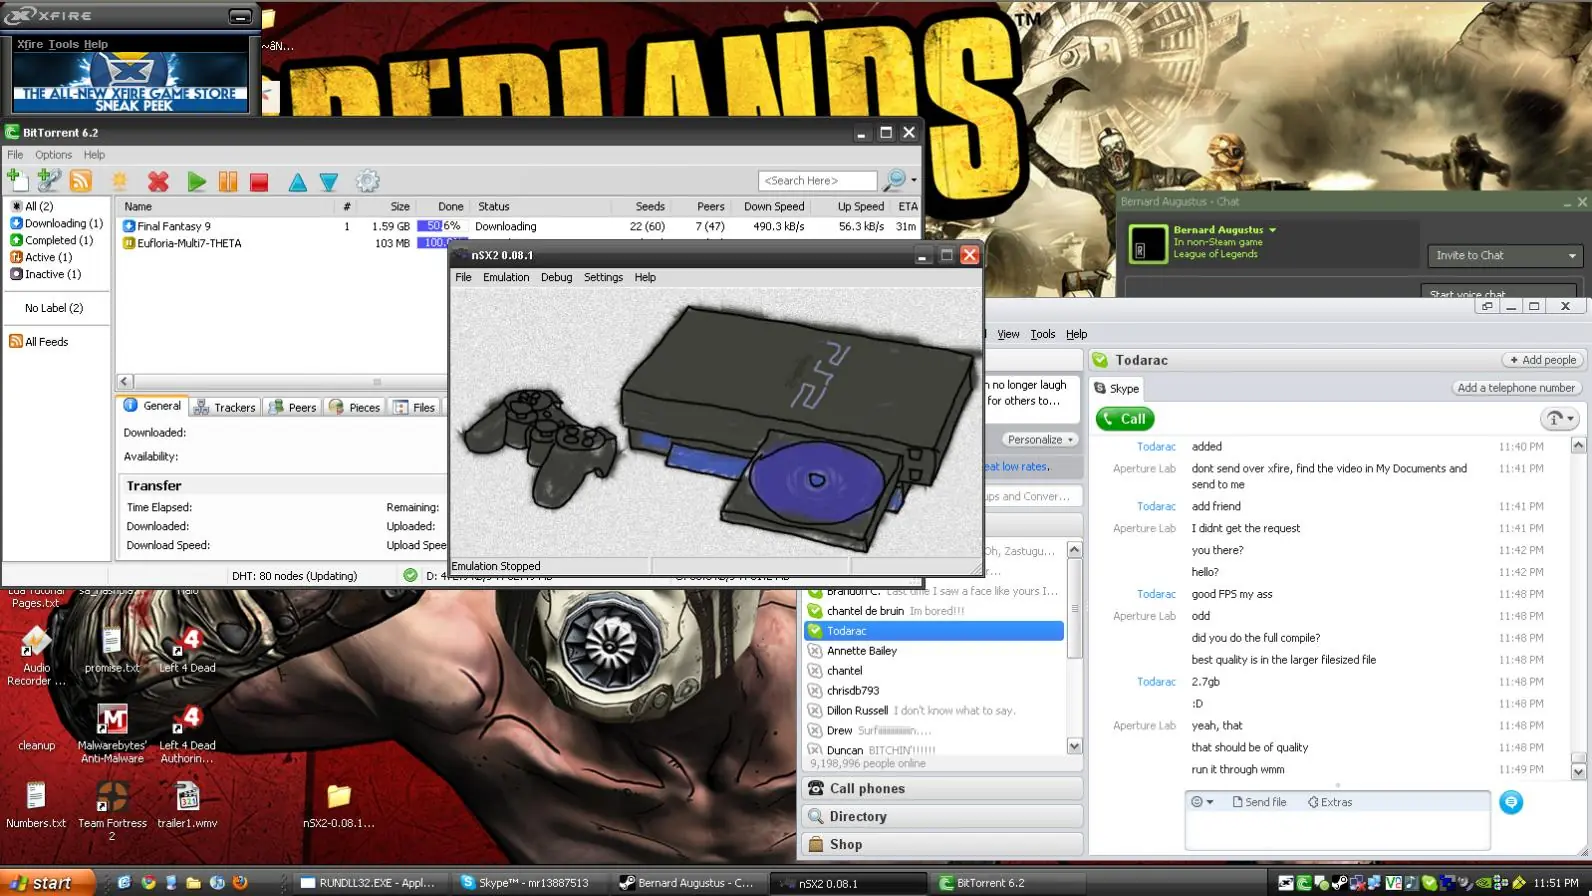
Task: Launch Chrome from the quick launch bar
Action: (148, 883)
